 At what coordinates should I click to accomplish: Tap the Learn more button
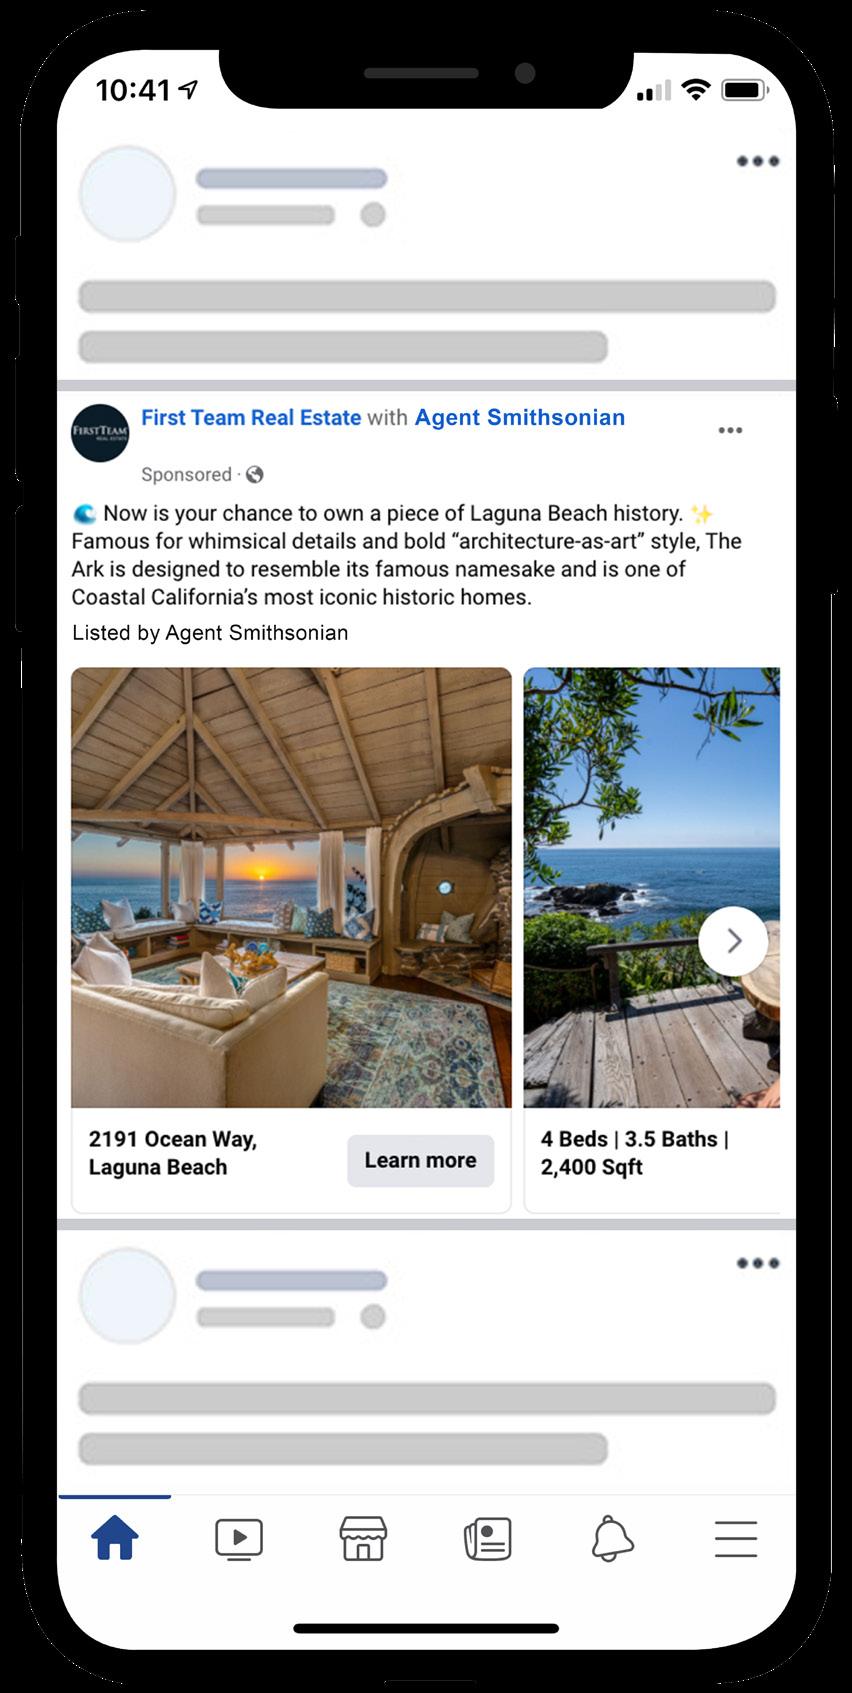tap(420, 1160)
